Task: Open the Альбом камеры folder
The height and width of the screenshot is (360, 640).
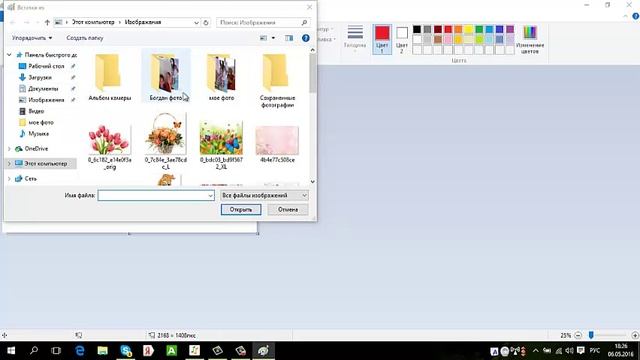Action: (x=109, y=78)
